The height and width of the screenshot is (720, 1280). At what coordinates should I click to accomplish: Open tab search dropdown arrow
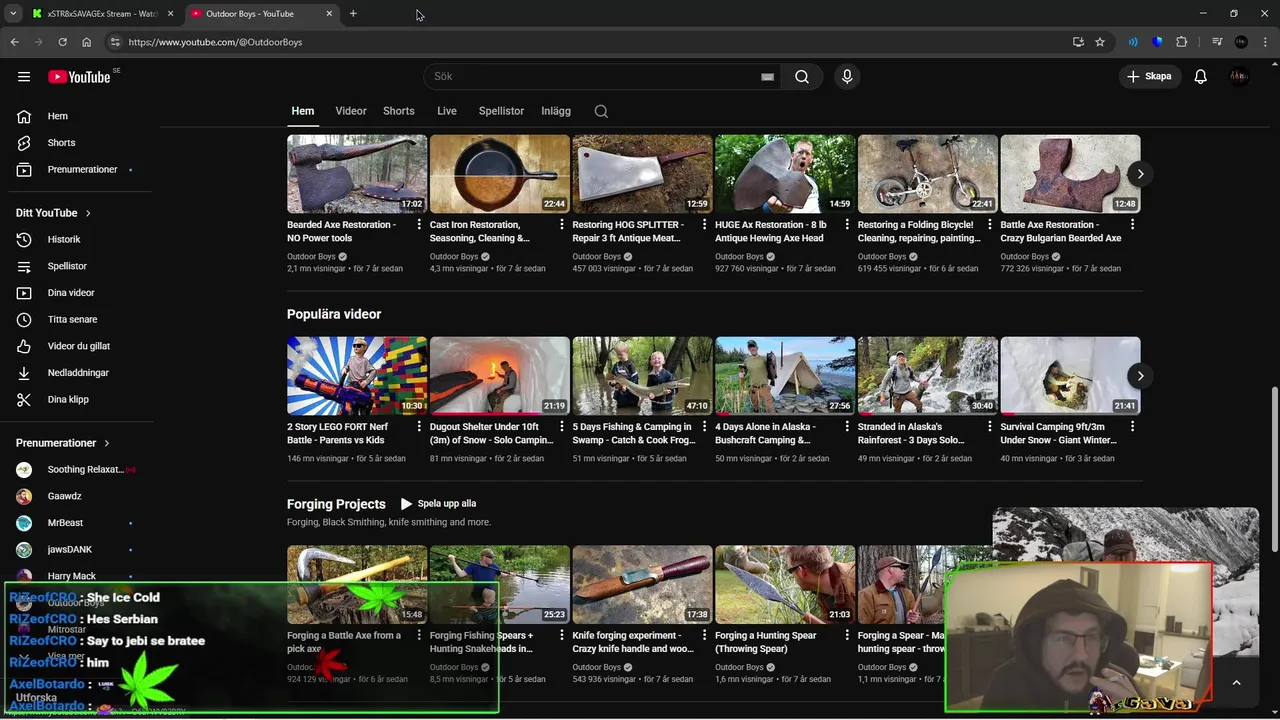13,14
